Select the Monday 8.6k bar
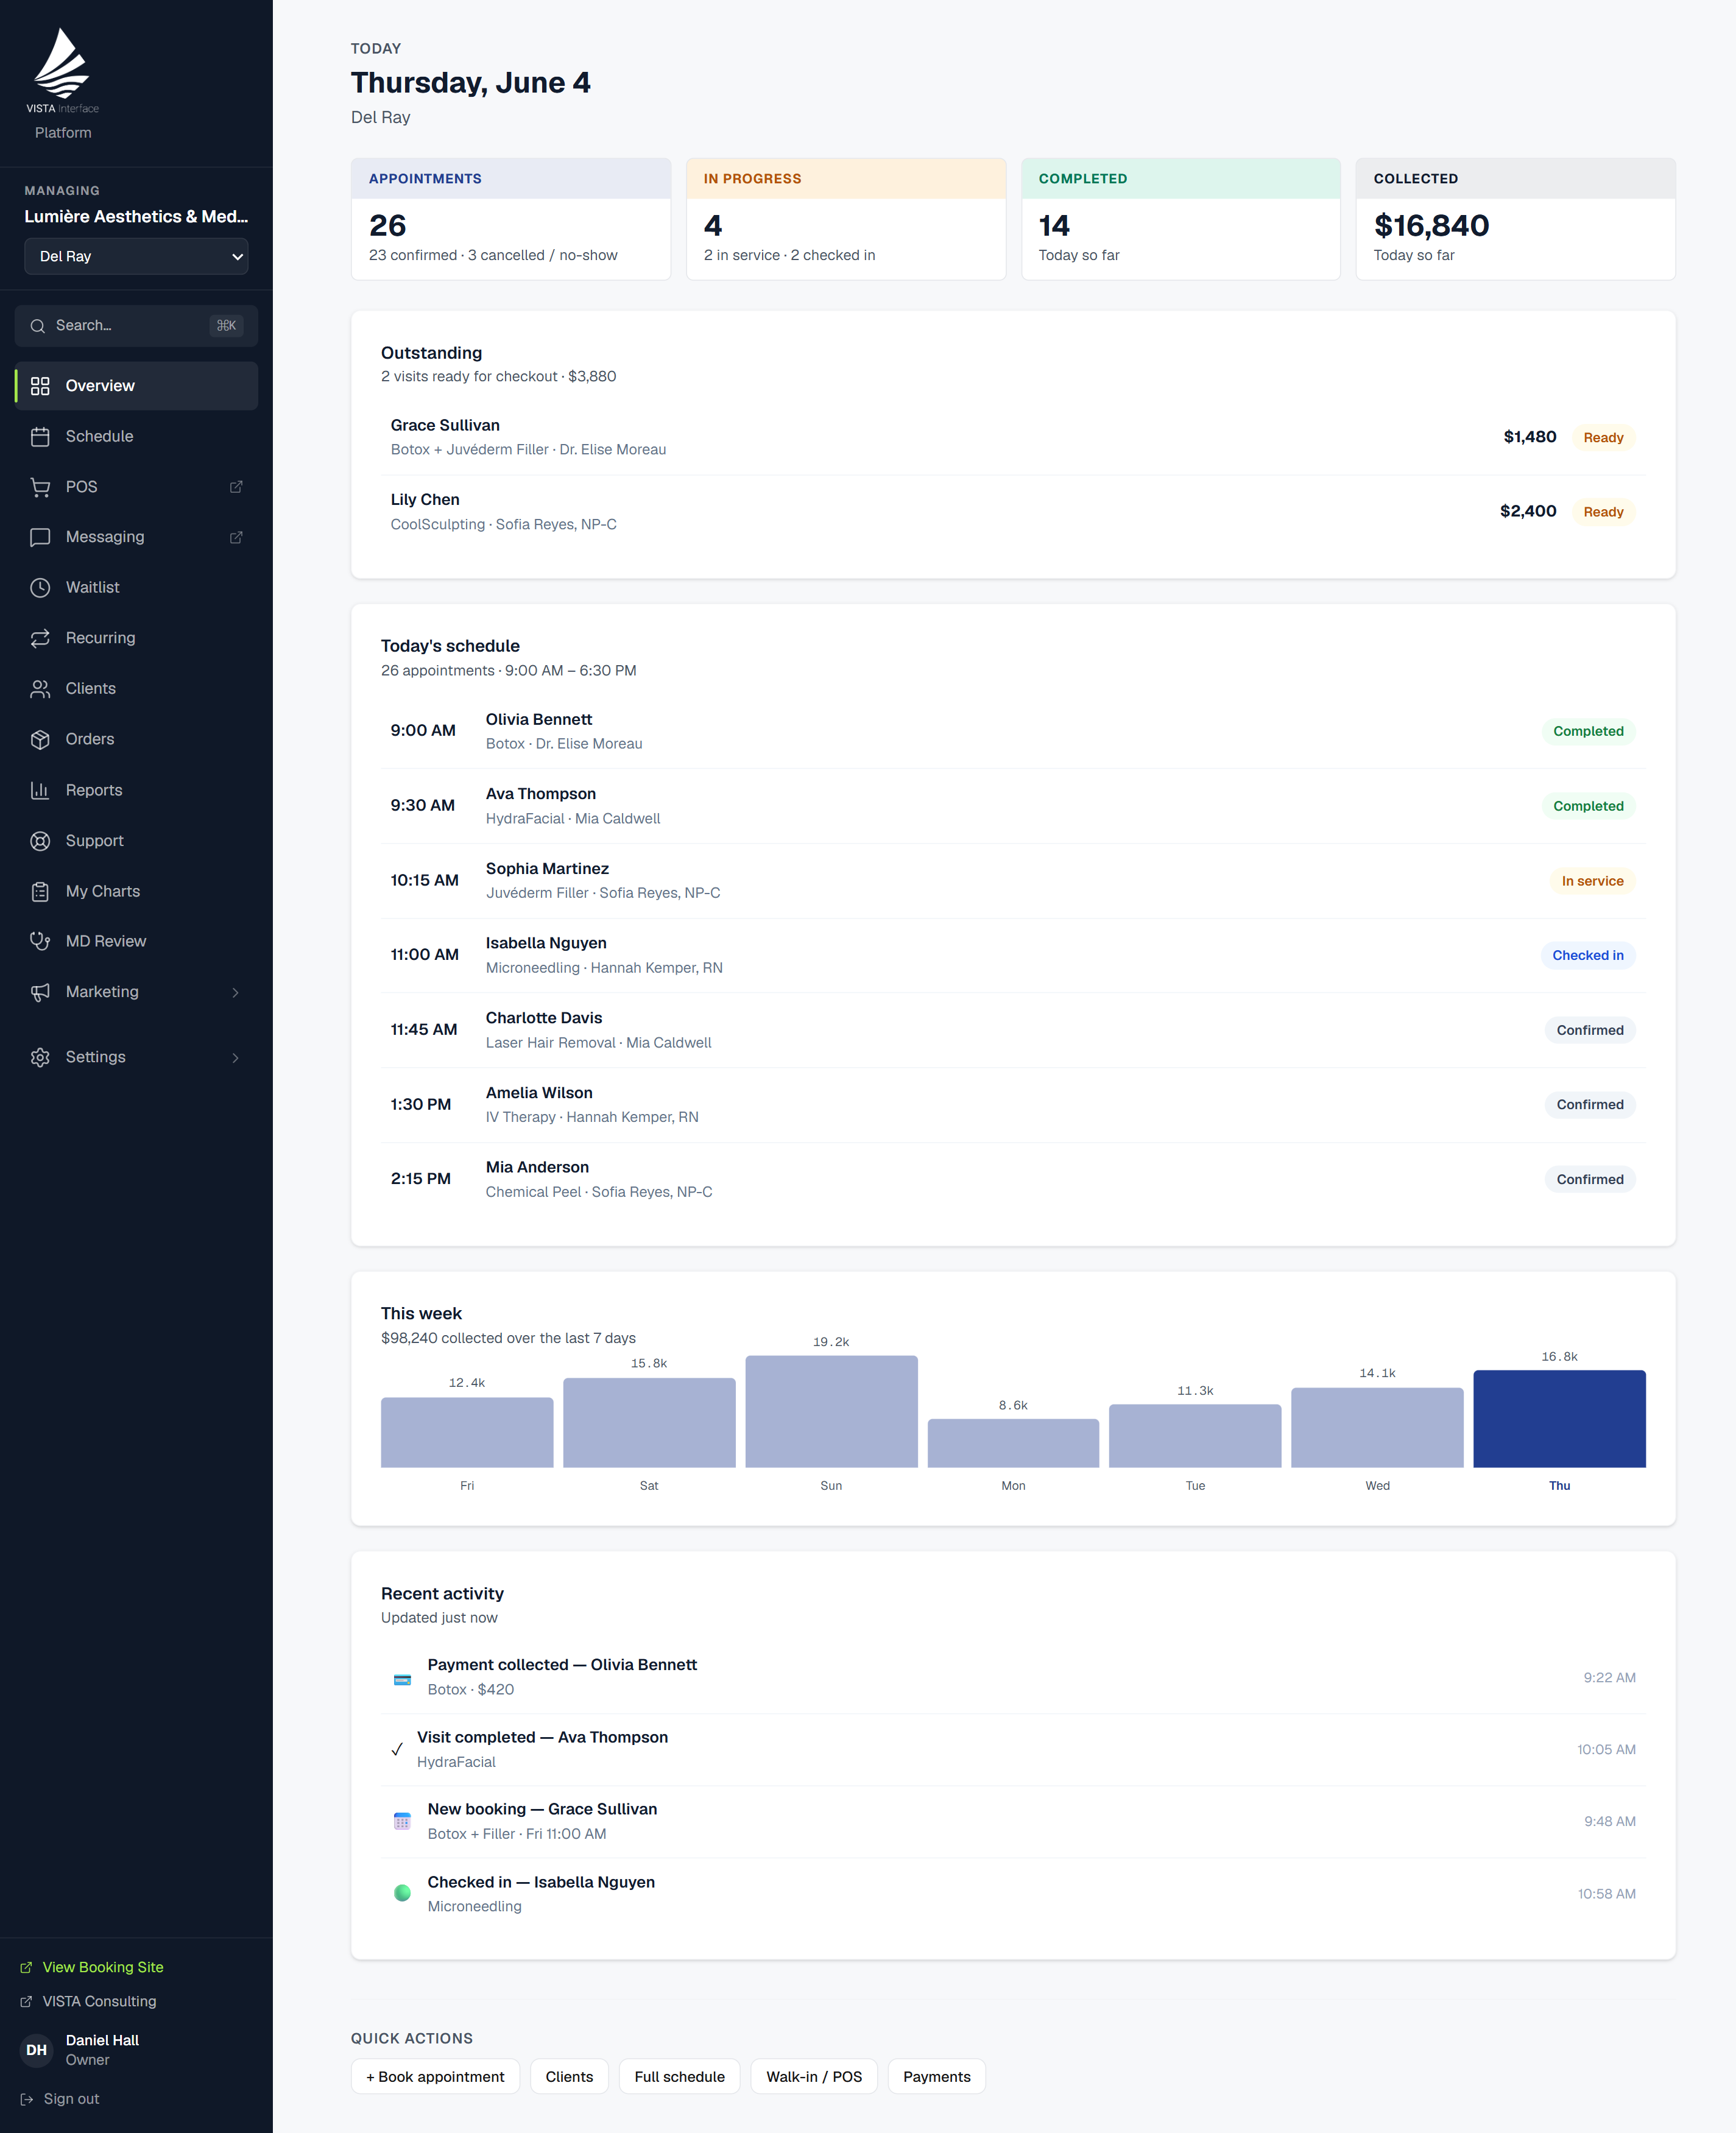The width and height of the screenshot is (1736, 2133). (1013, 1444)
